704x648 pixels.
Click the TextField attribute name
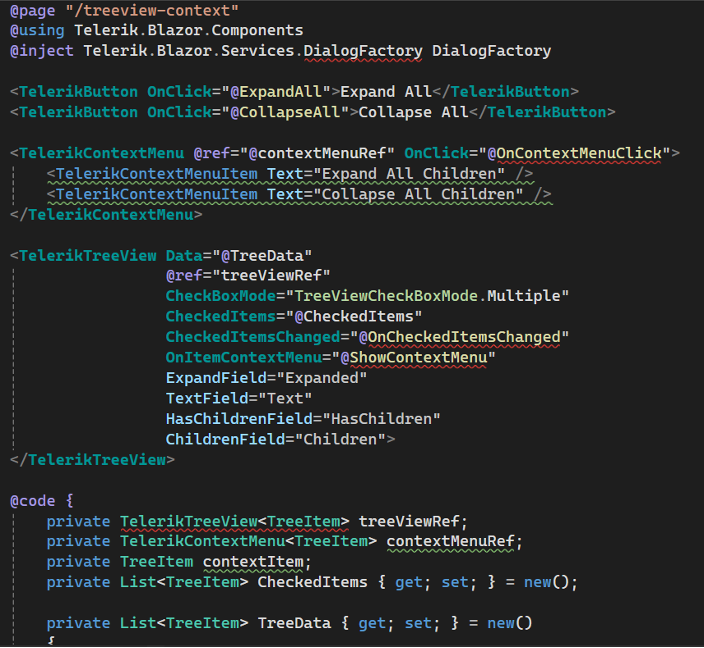[207, 398]
